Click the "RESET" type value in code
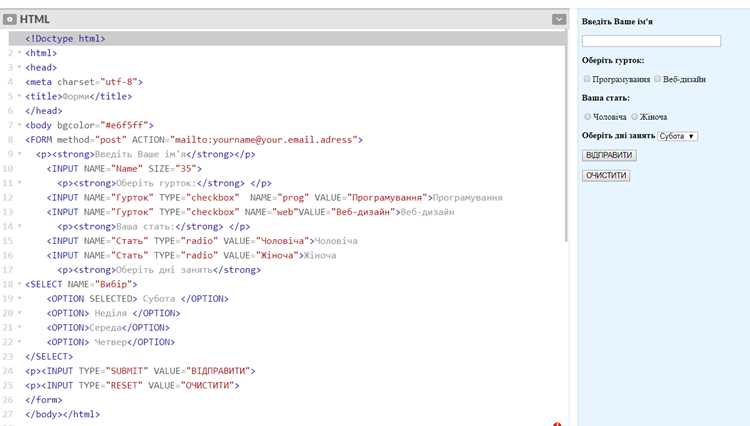 124,385
